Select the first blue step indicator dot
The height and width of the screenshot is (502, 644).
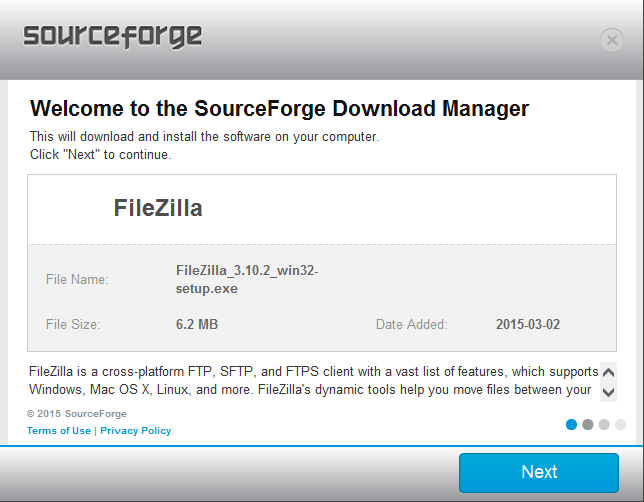(572, 424)
